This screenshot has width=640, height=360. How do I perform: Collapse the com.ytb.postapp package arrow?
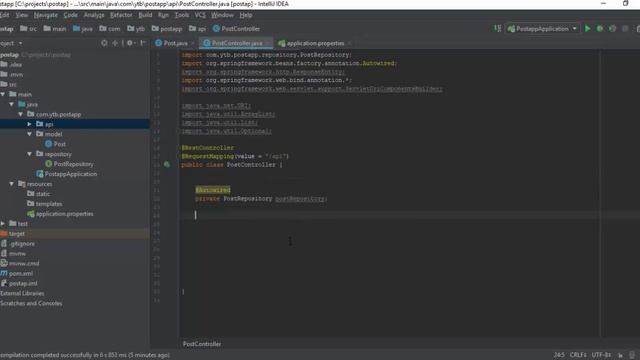(21, 114)
